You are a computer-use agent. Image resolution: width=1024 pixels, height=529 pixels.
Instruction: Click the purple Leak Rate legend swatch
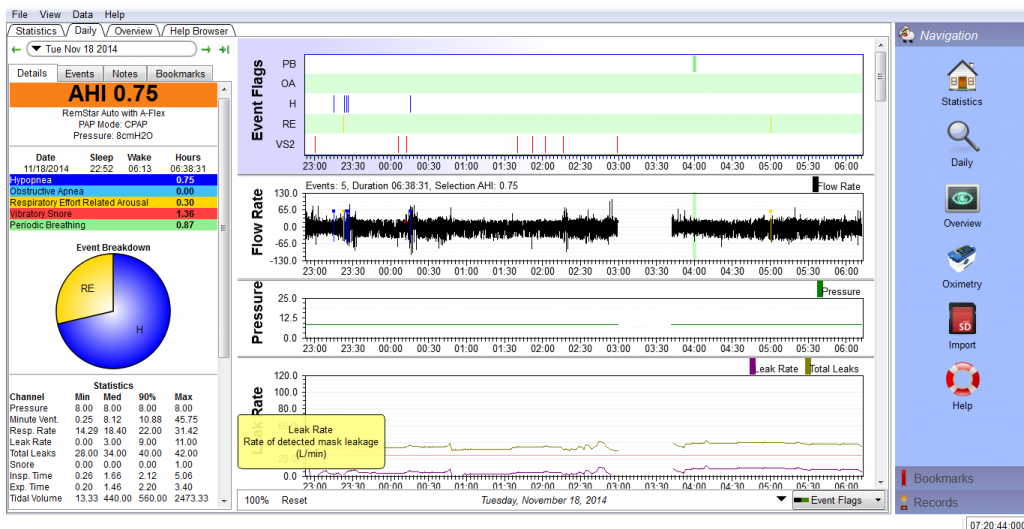[752, 366]
